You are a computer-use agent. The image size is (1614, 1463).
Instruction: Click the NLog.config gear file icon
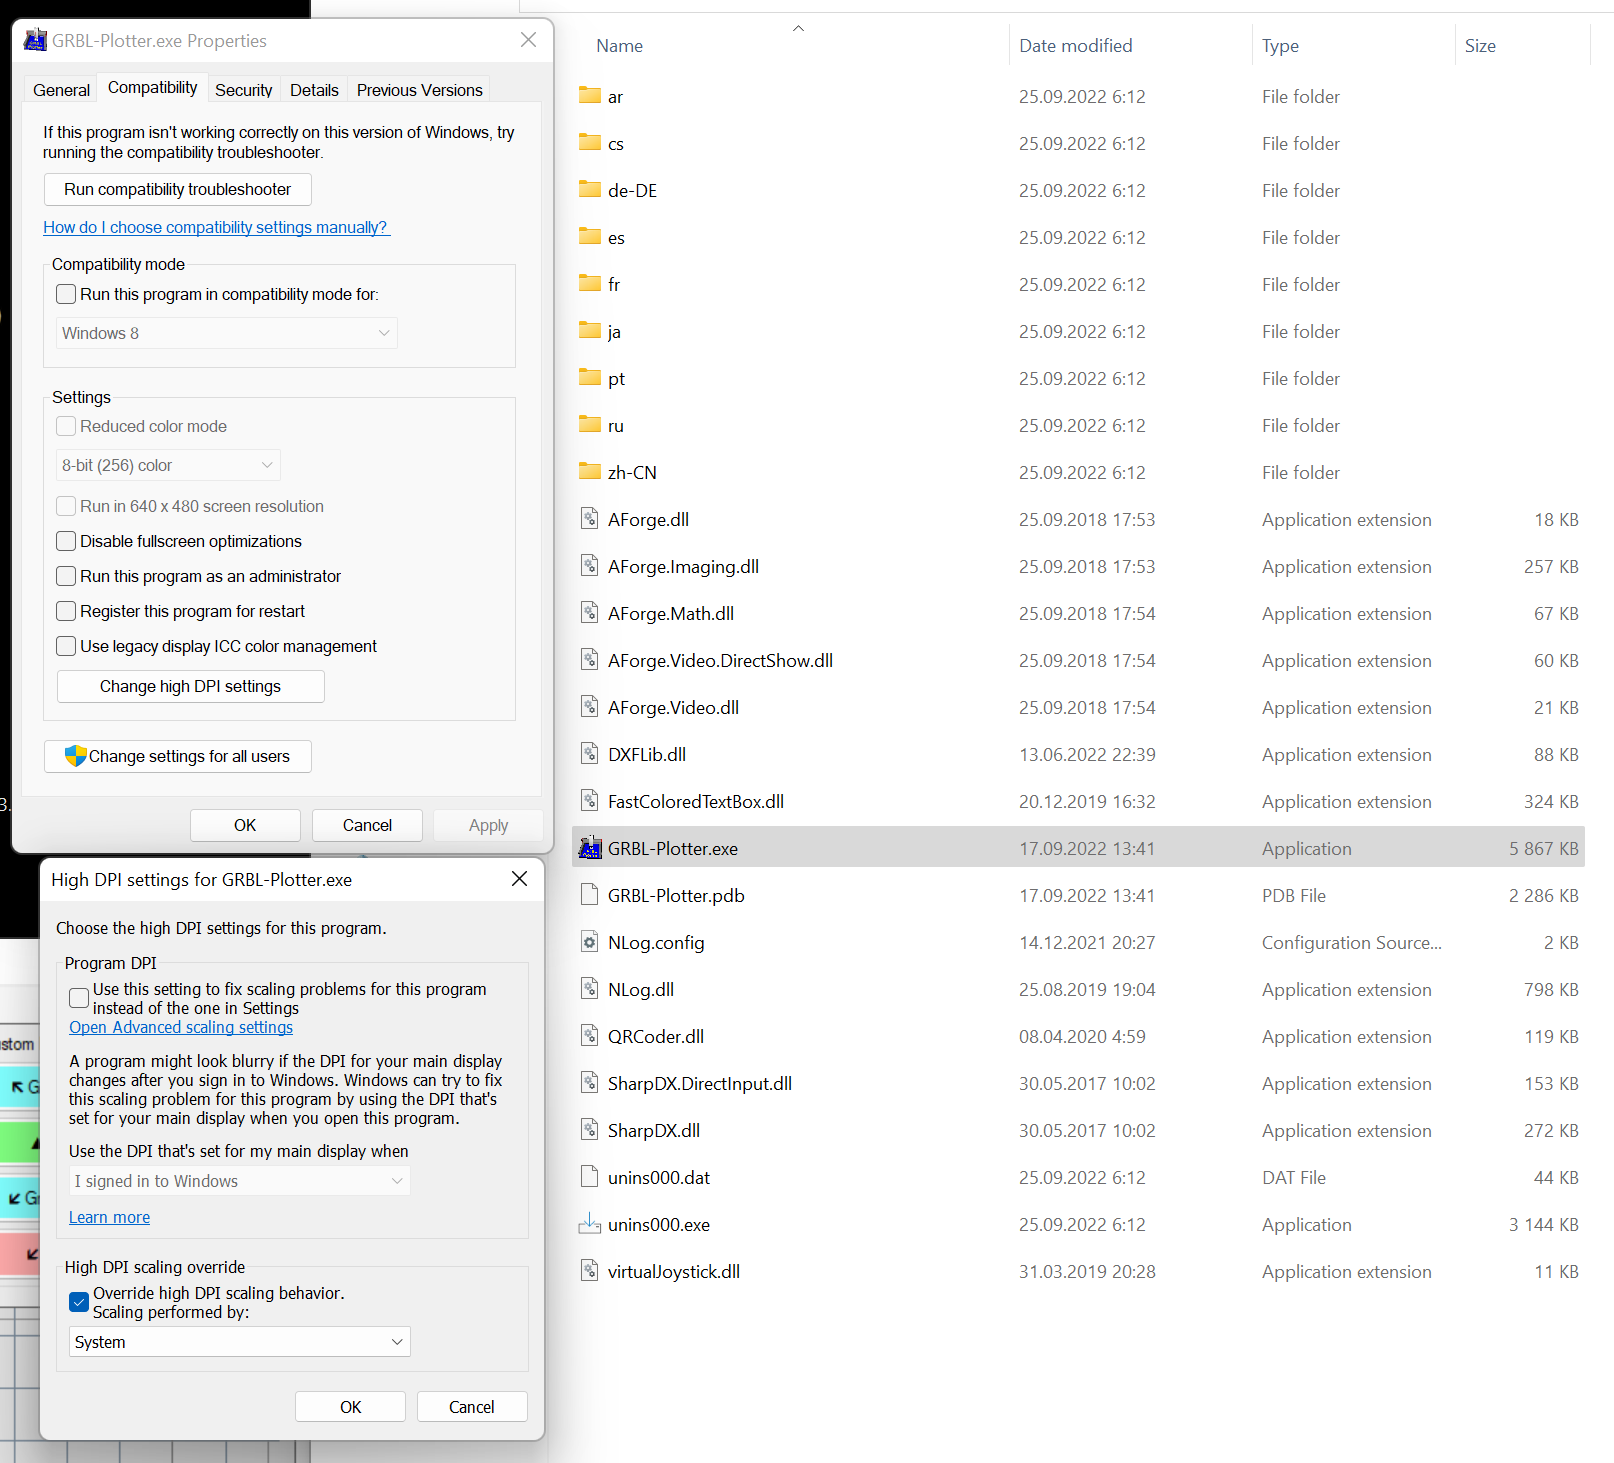(x=590, y=943)
